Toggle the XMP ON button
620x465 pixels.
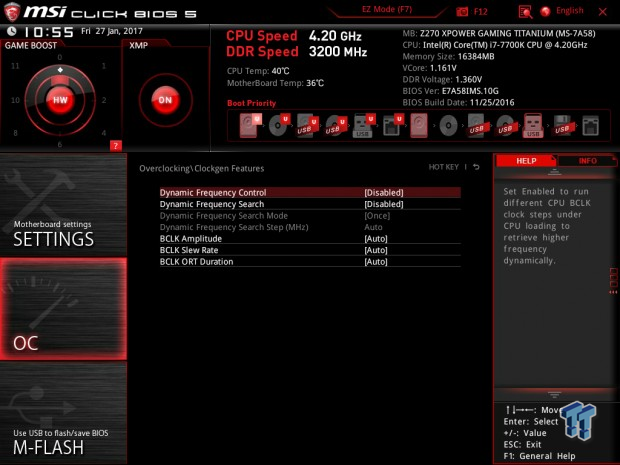tap(165, 100)
